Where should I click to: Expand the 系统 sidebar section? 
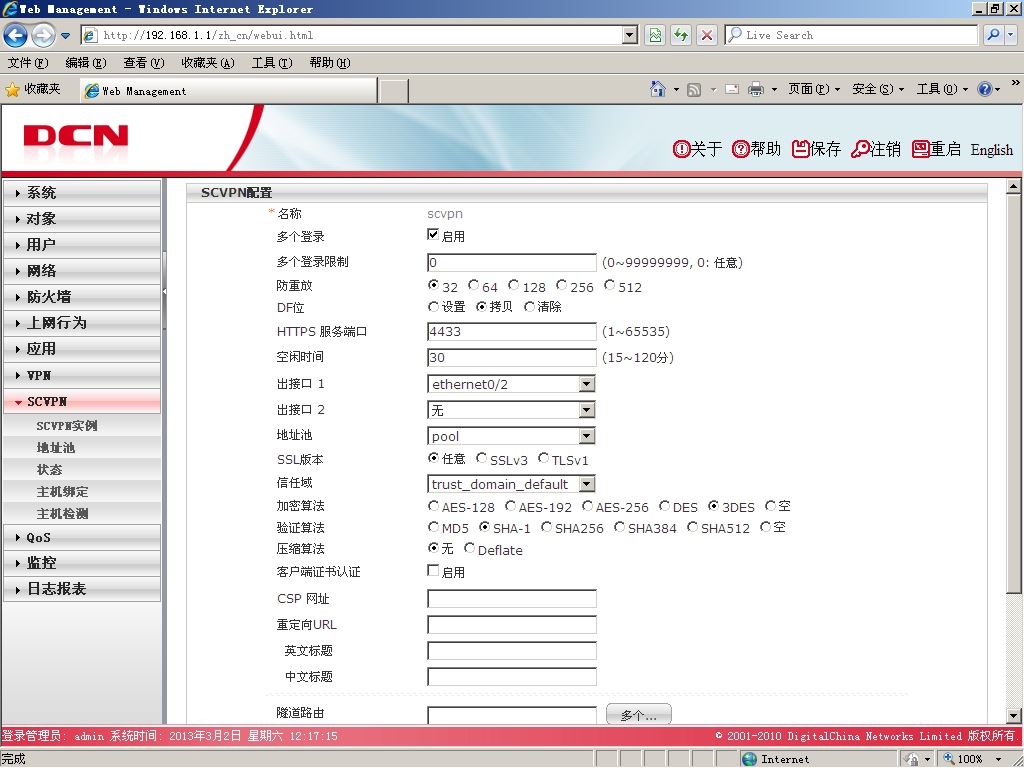point(82,193)
